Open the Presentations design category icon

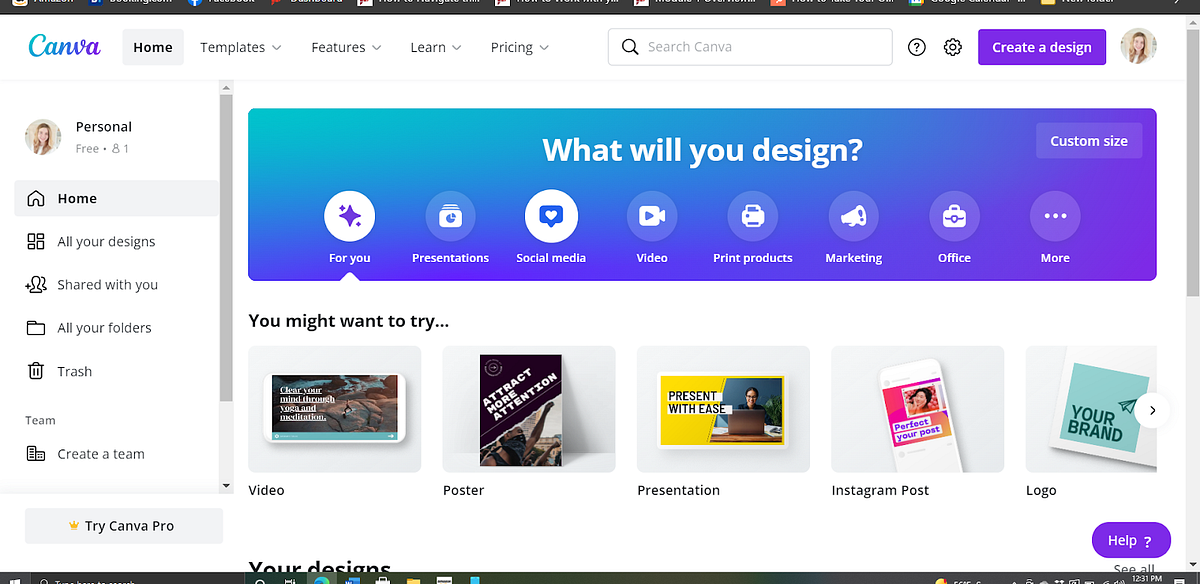[x=450, y=215]
